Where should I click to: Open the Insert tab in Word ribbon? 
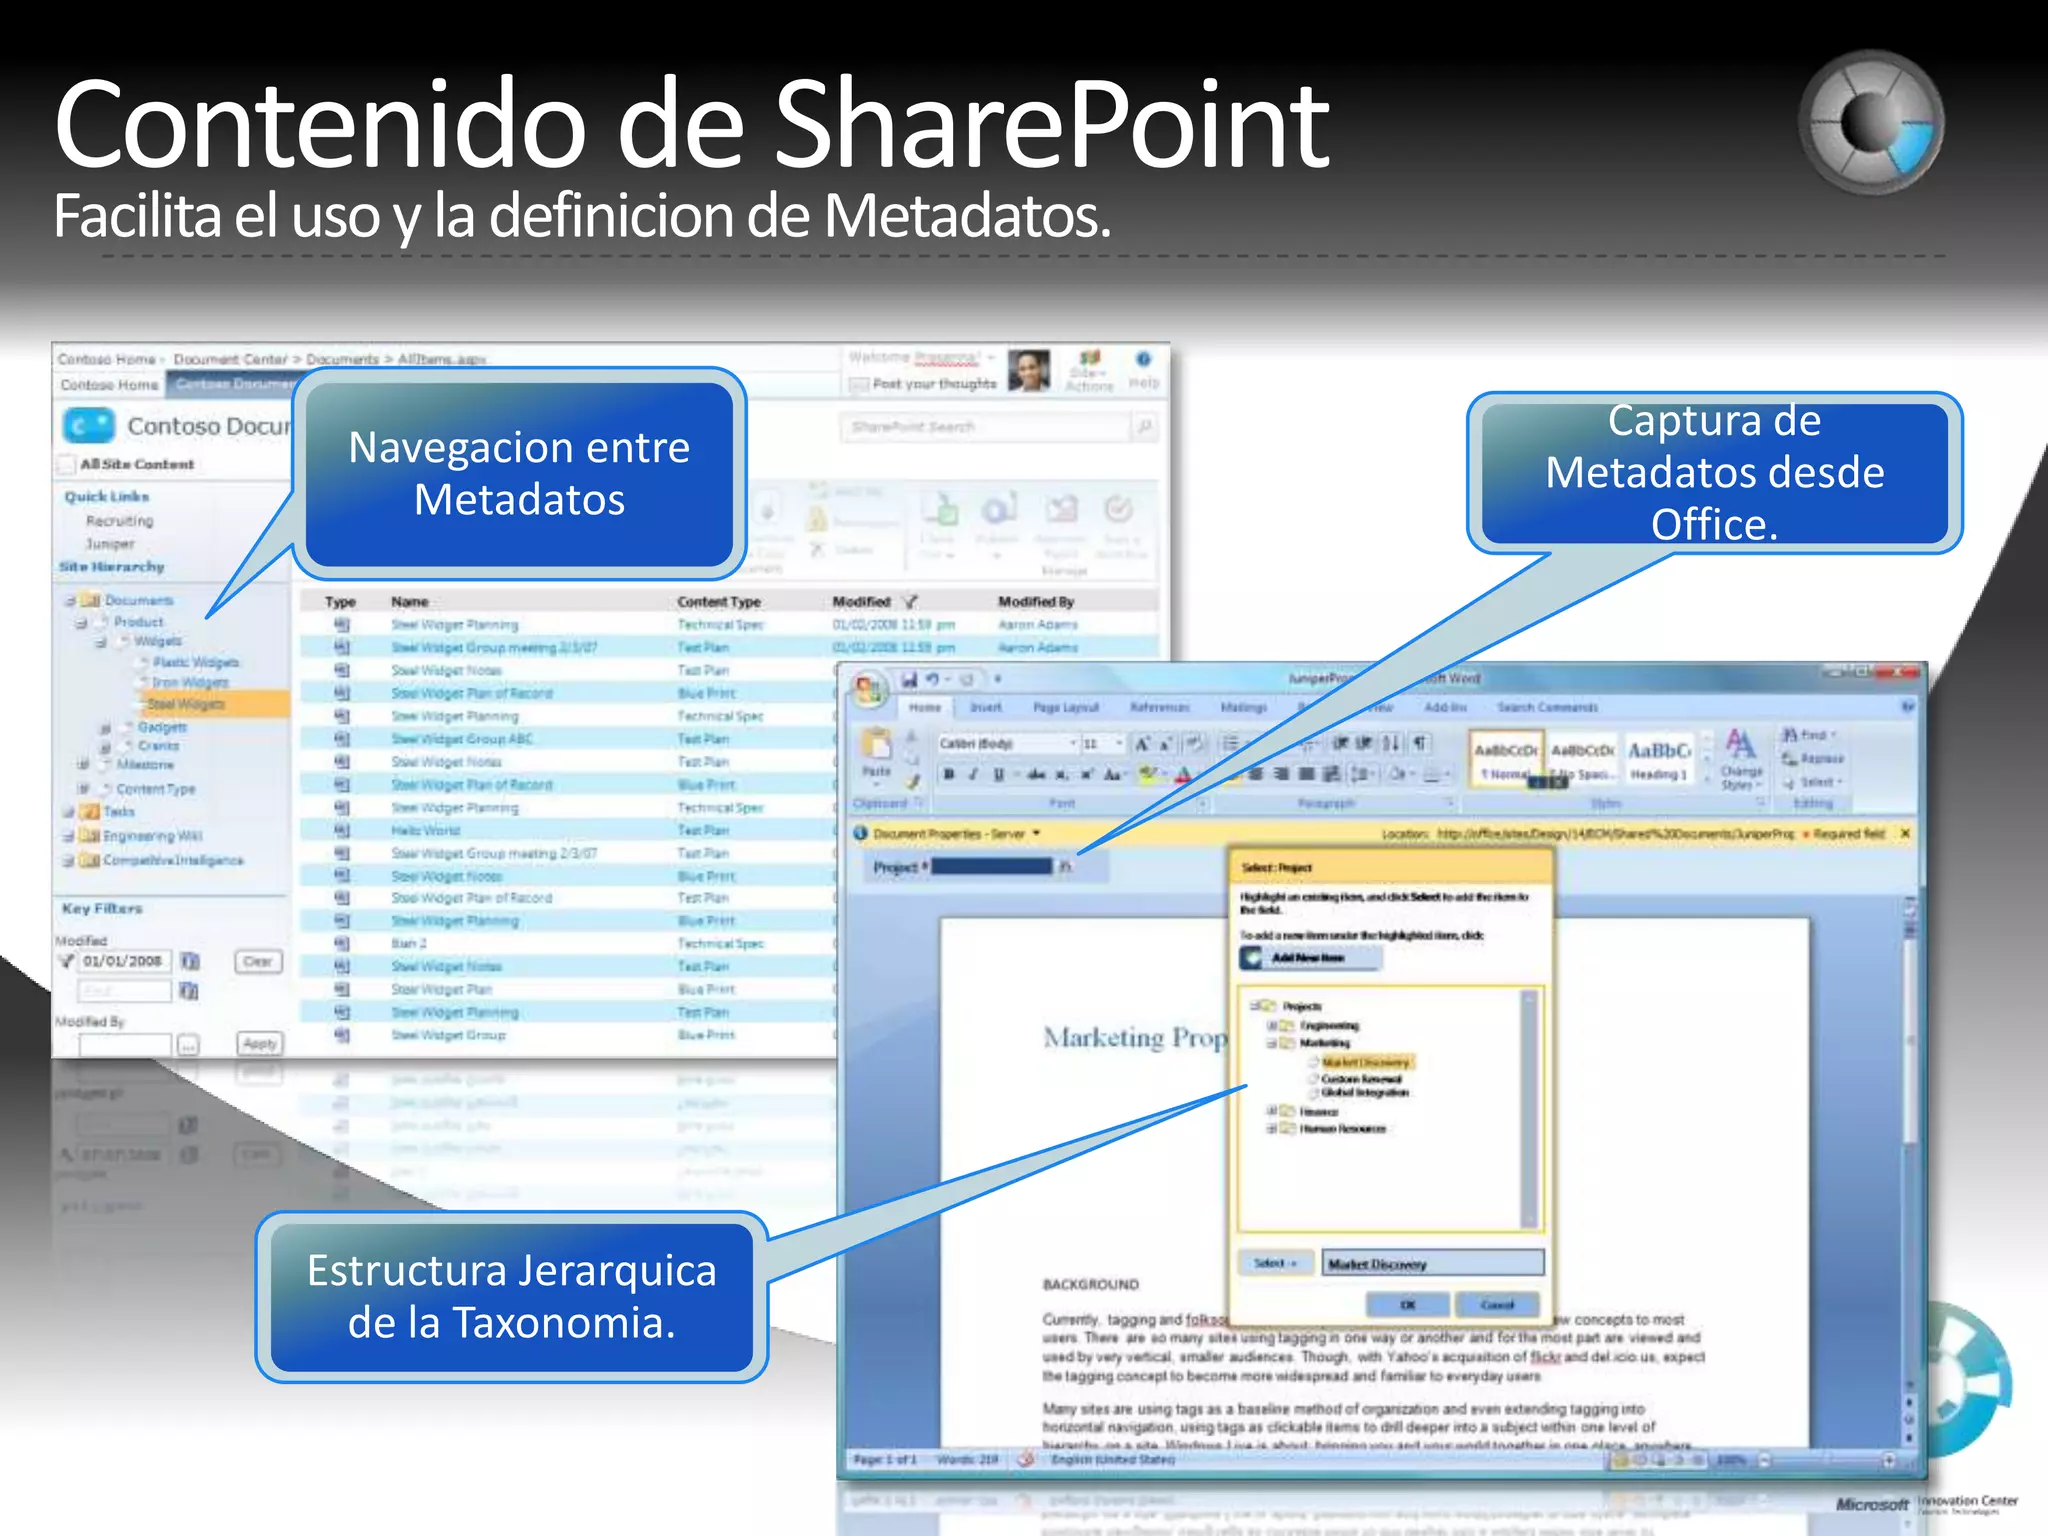click(986, 707)
